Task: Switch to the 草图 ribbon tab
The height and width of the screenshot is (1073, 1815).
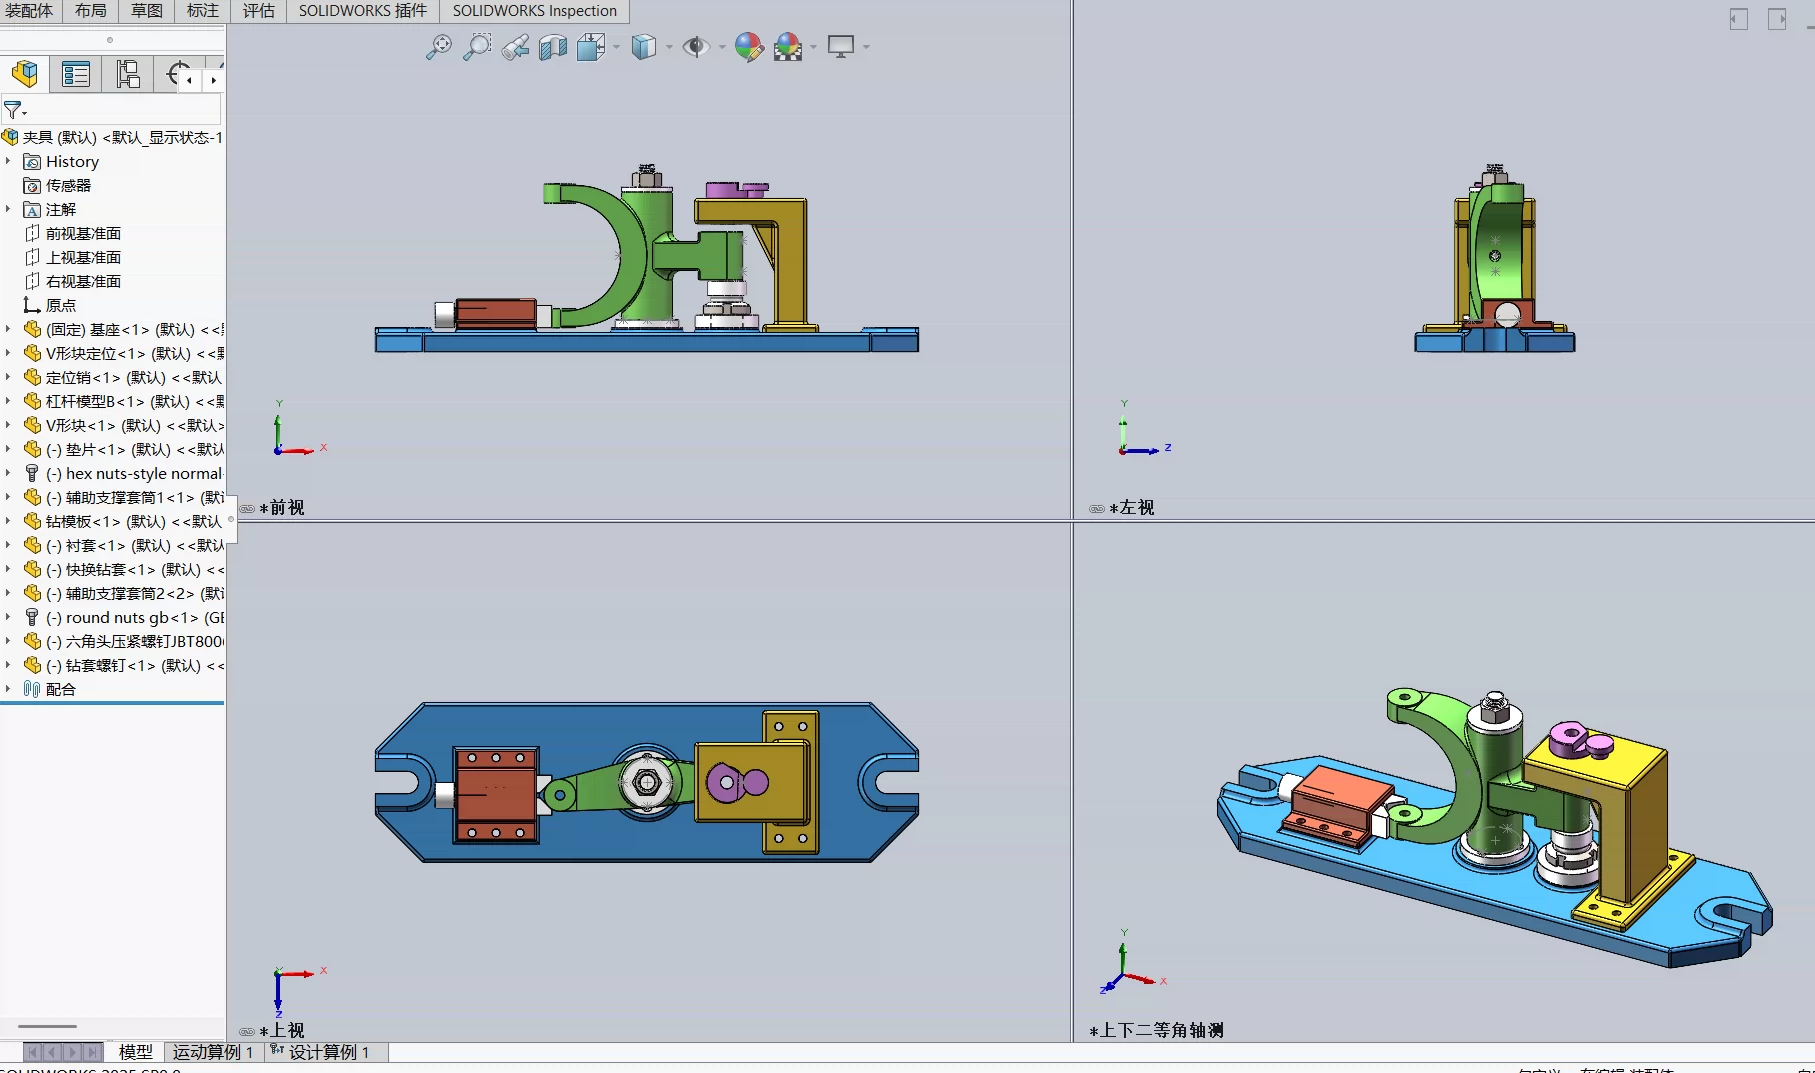Action: [x=147, y=11]
